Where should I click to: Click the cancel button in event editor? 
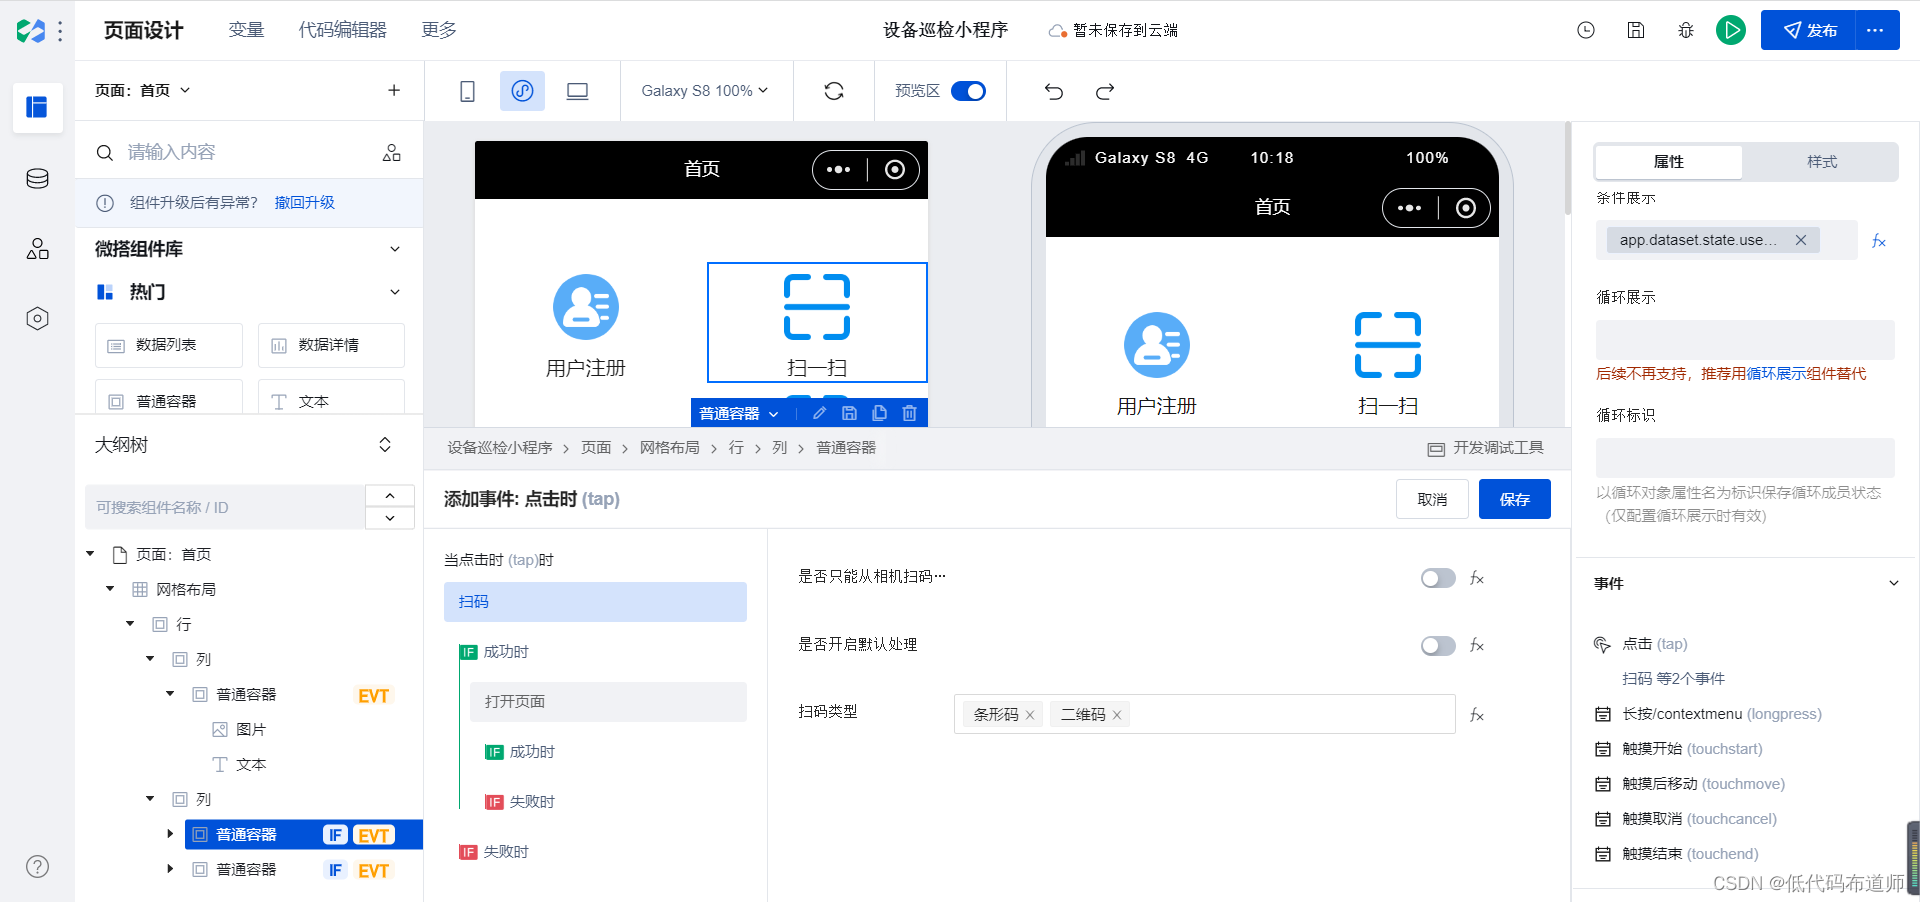coord(1432,499)
